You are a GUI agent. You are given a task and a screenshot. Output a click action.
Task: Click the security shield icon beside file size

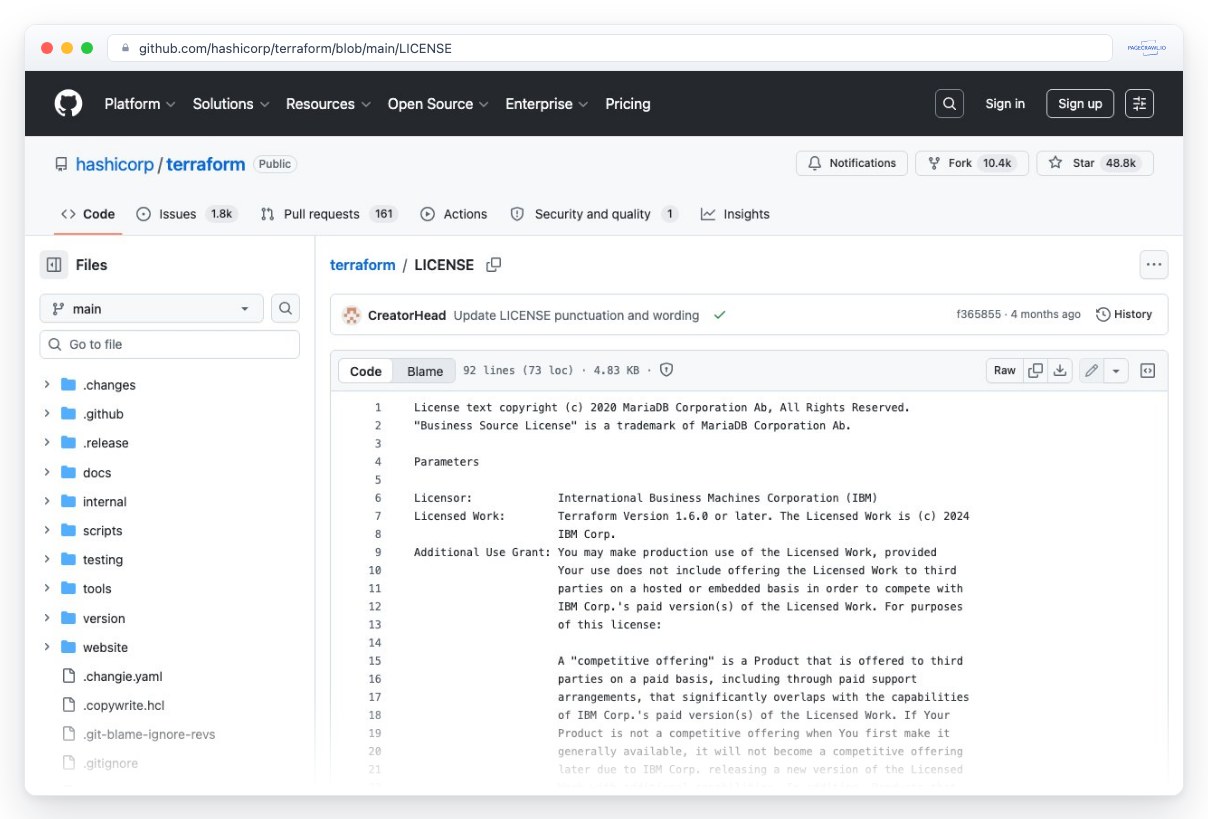(x=667, y=370)
